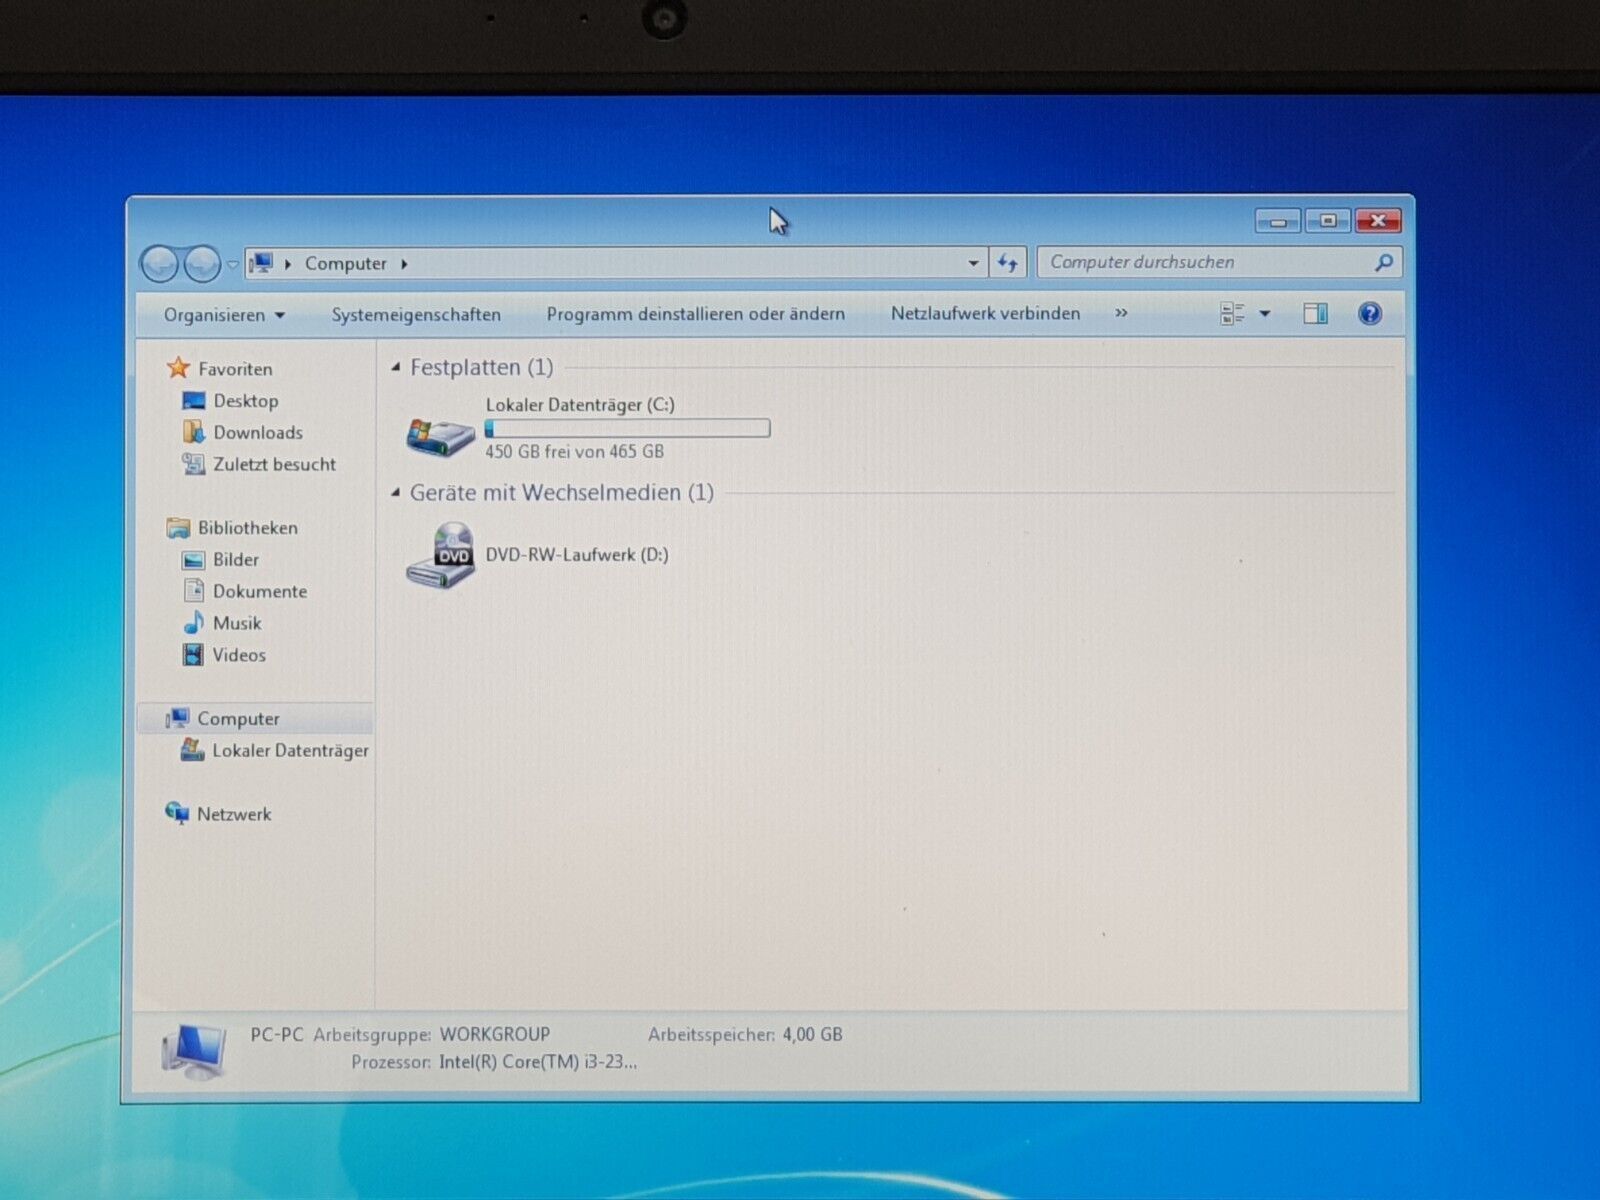Open the Organisieren dropdown menu
This screenshot has height=1200, width=1600.
[x=224, y=315]
